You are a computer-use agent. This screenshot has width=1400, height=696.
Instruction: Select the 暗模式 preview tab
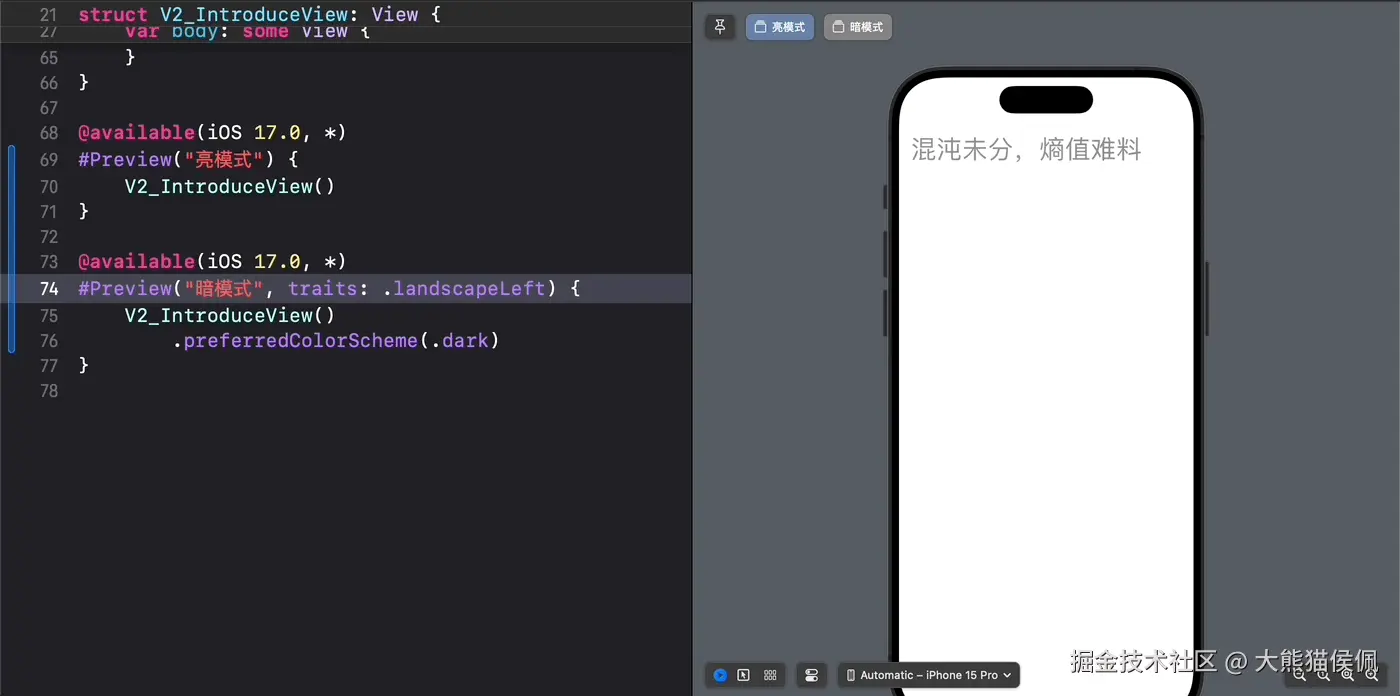coord(857,26)
